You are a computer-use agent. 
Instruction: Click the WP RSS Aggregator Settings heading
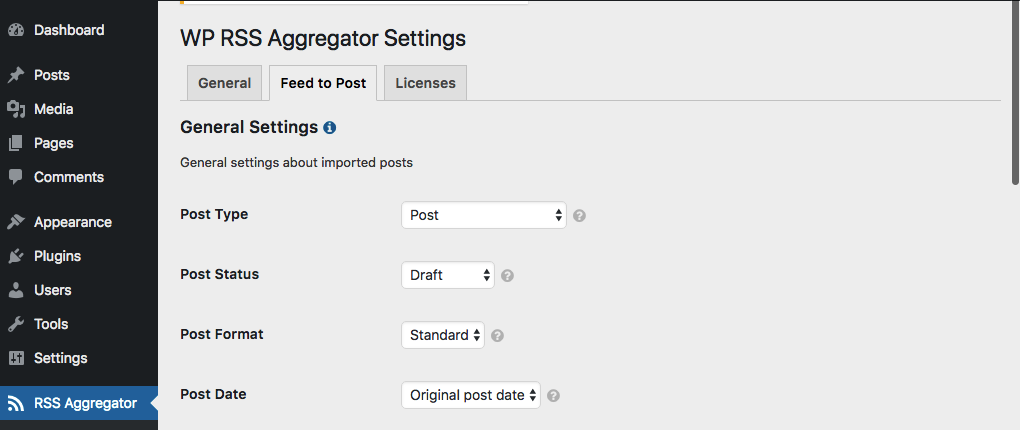click(x=323, y=38)
